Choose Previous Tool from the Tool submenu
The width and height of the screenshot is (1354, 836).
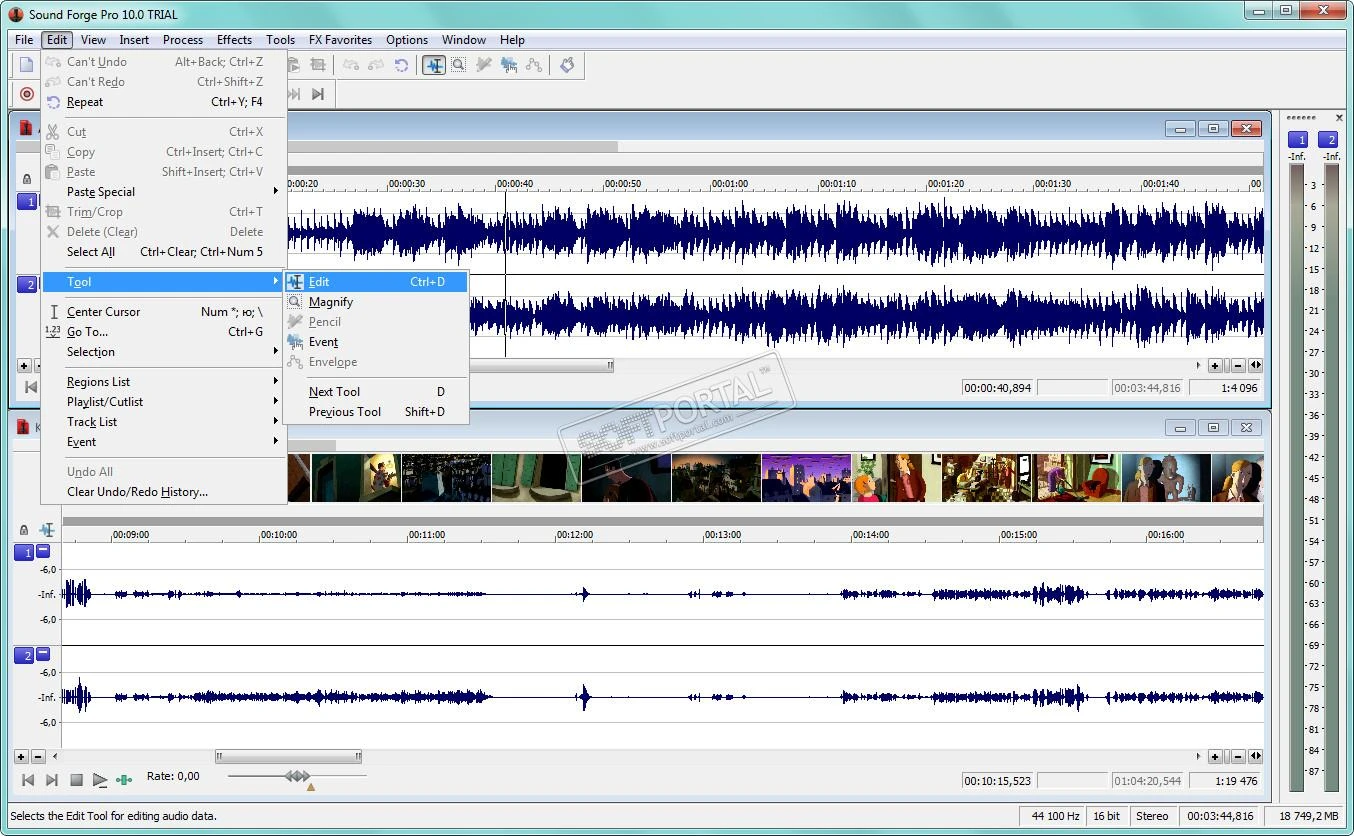tap(376, 412)
